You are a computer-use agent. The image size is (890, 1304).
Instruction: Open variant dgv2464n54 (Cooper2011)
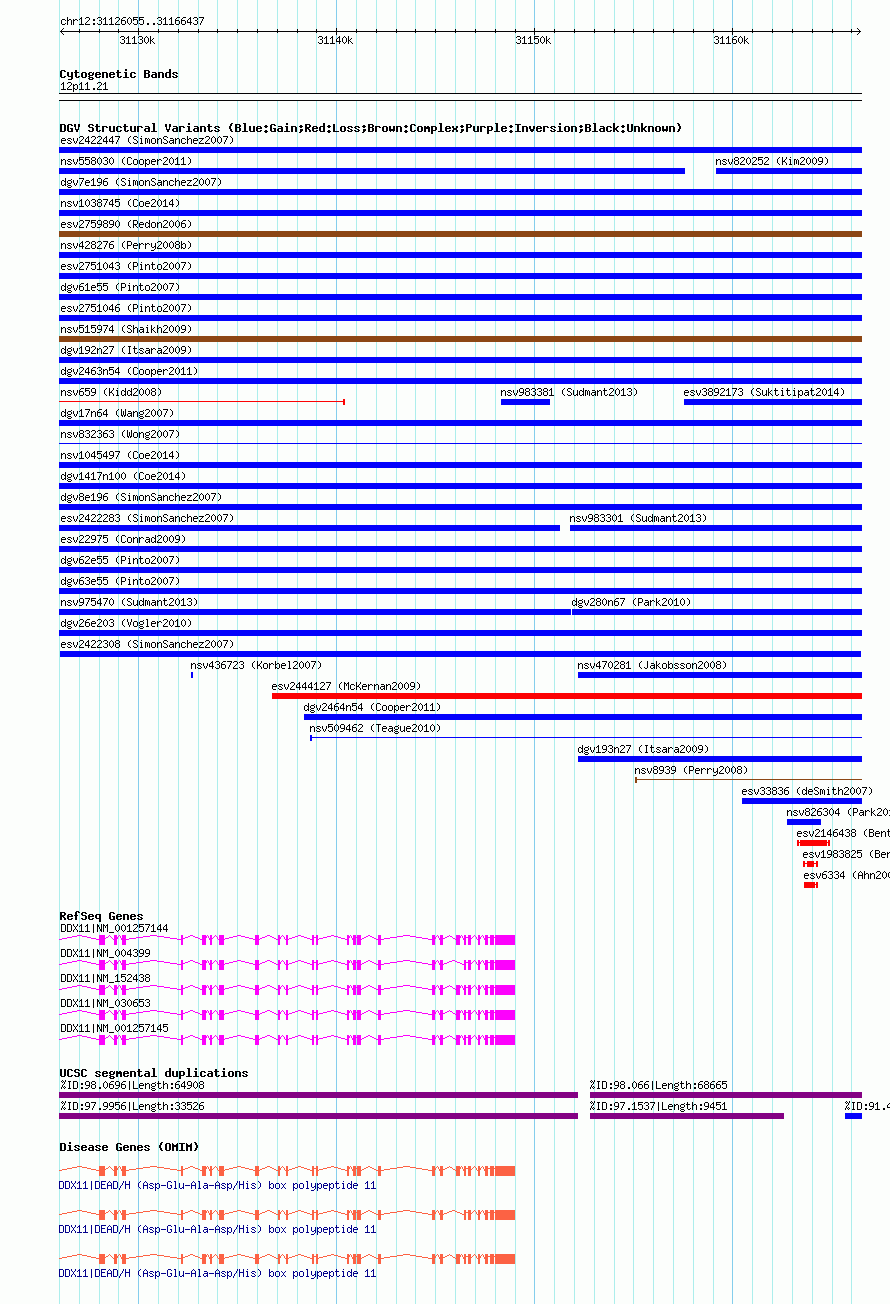pos(372,707)
